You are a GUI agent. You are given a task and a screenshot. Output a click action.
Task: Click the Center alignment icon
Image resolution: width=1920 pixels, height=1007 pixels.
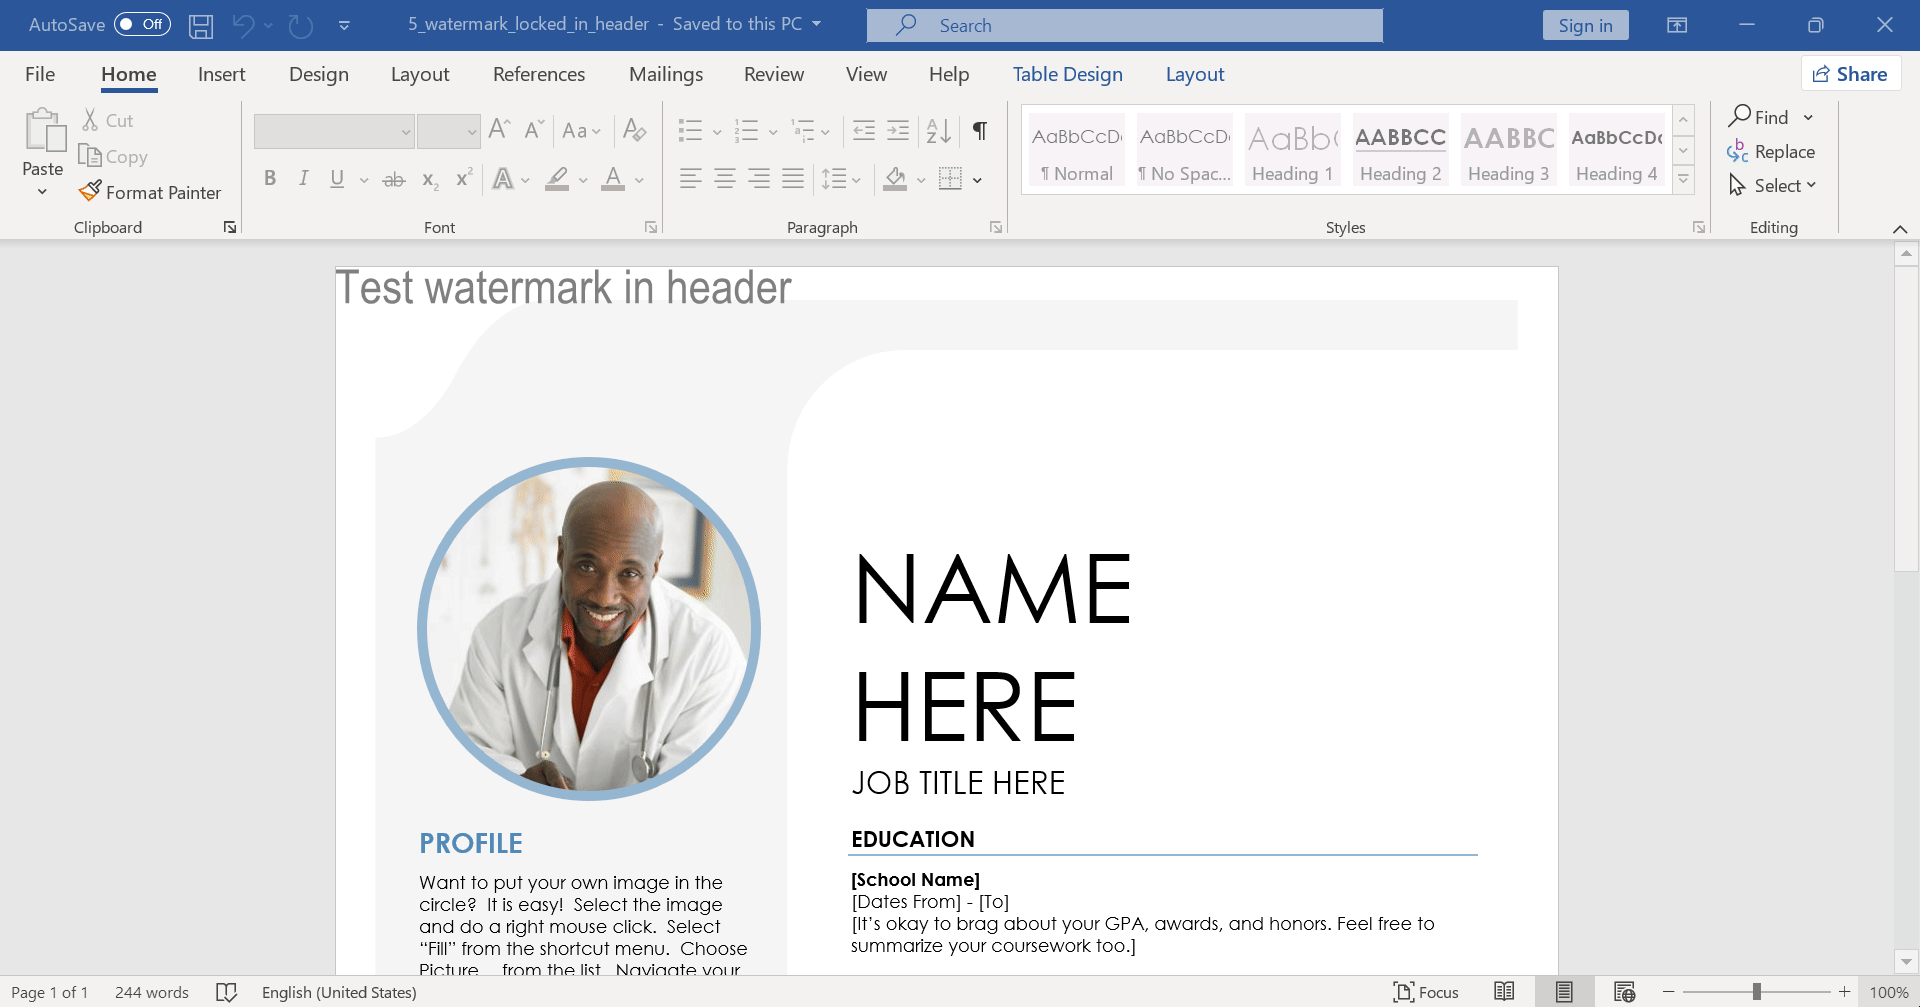[725, 179]
